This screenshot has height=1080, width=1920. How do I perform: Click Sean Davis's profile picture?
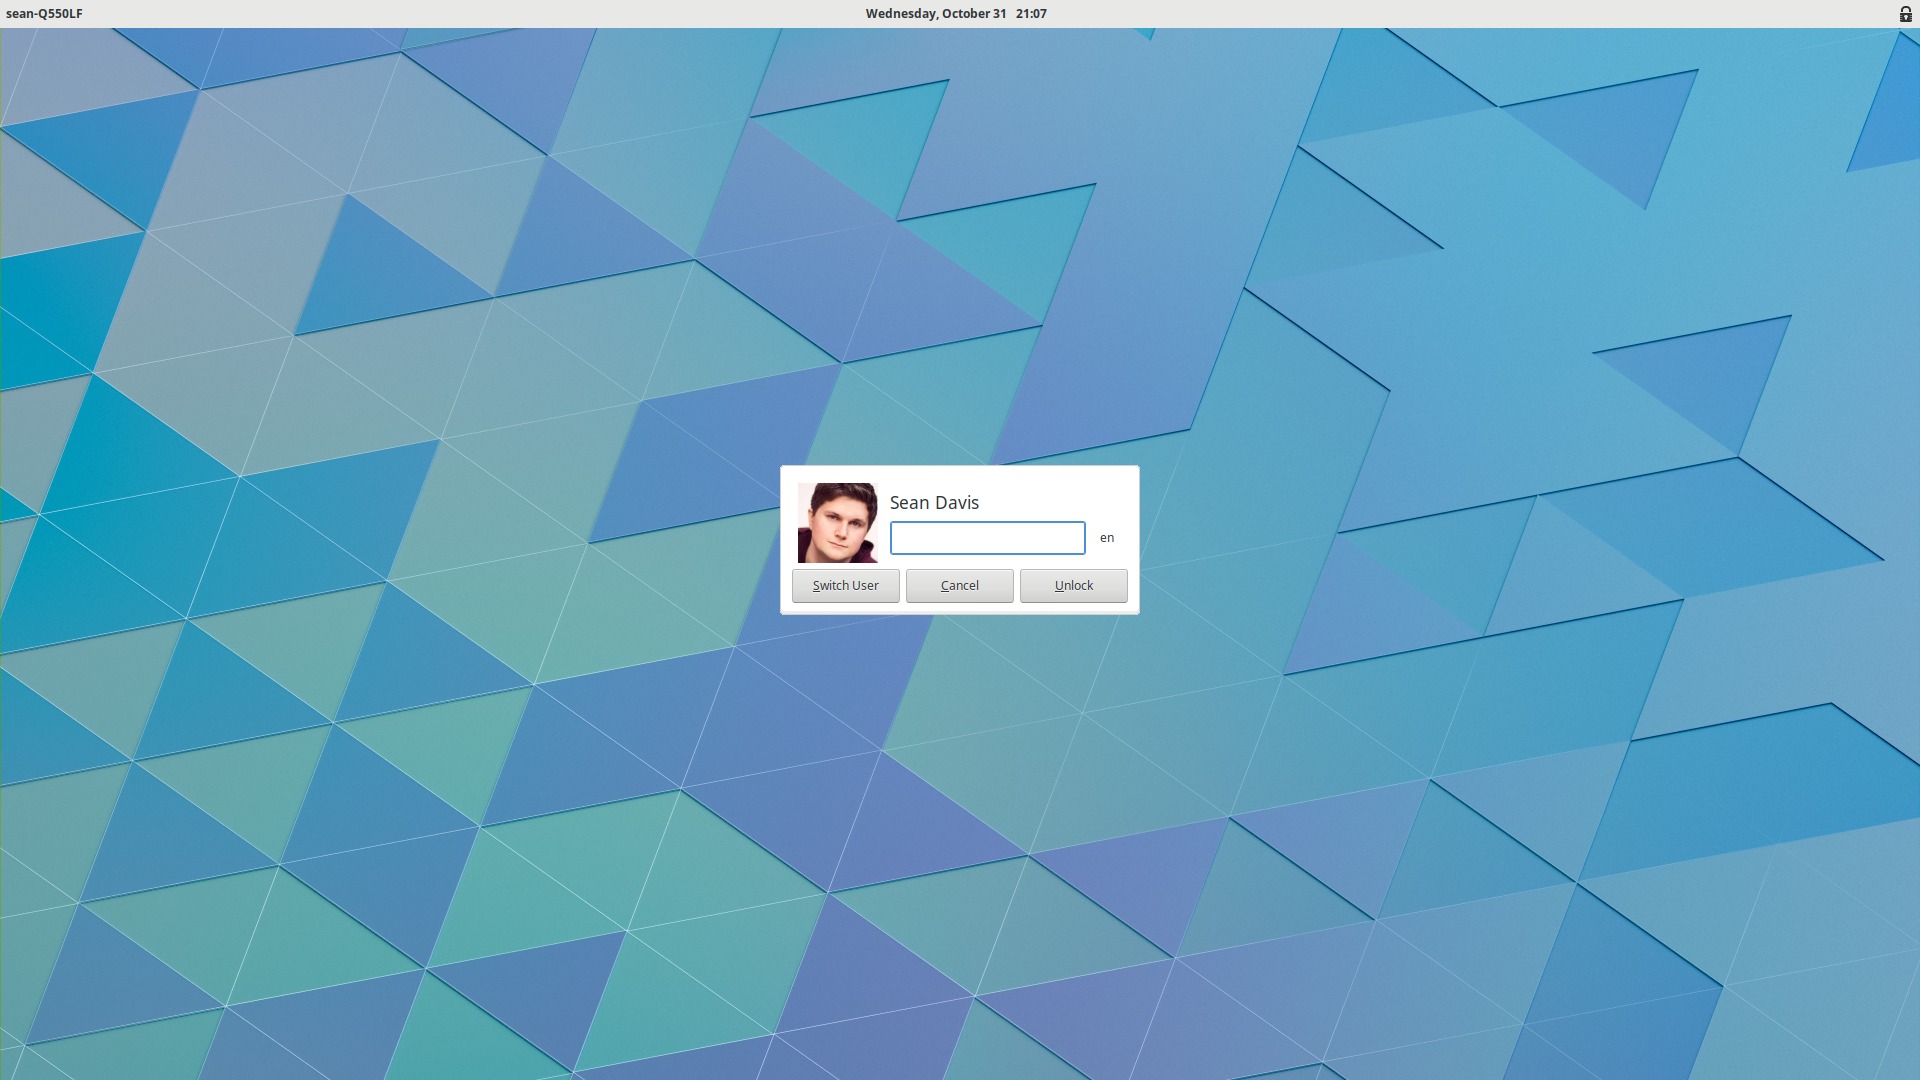(x=838, y=523)
